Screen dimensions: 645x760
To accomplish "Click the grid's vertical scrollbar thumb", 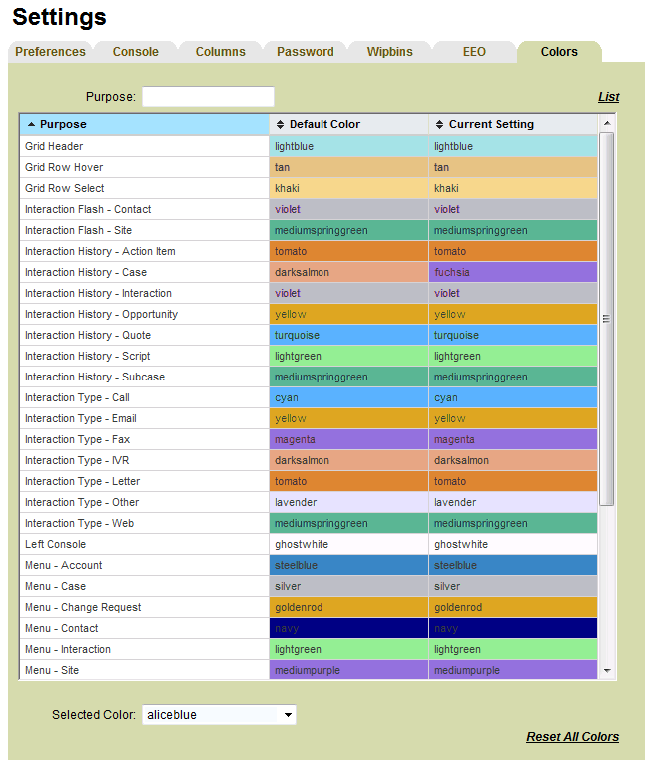I will click(607, 319).
